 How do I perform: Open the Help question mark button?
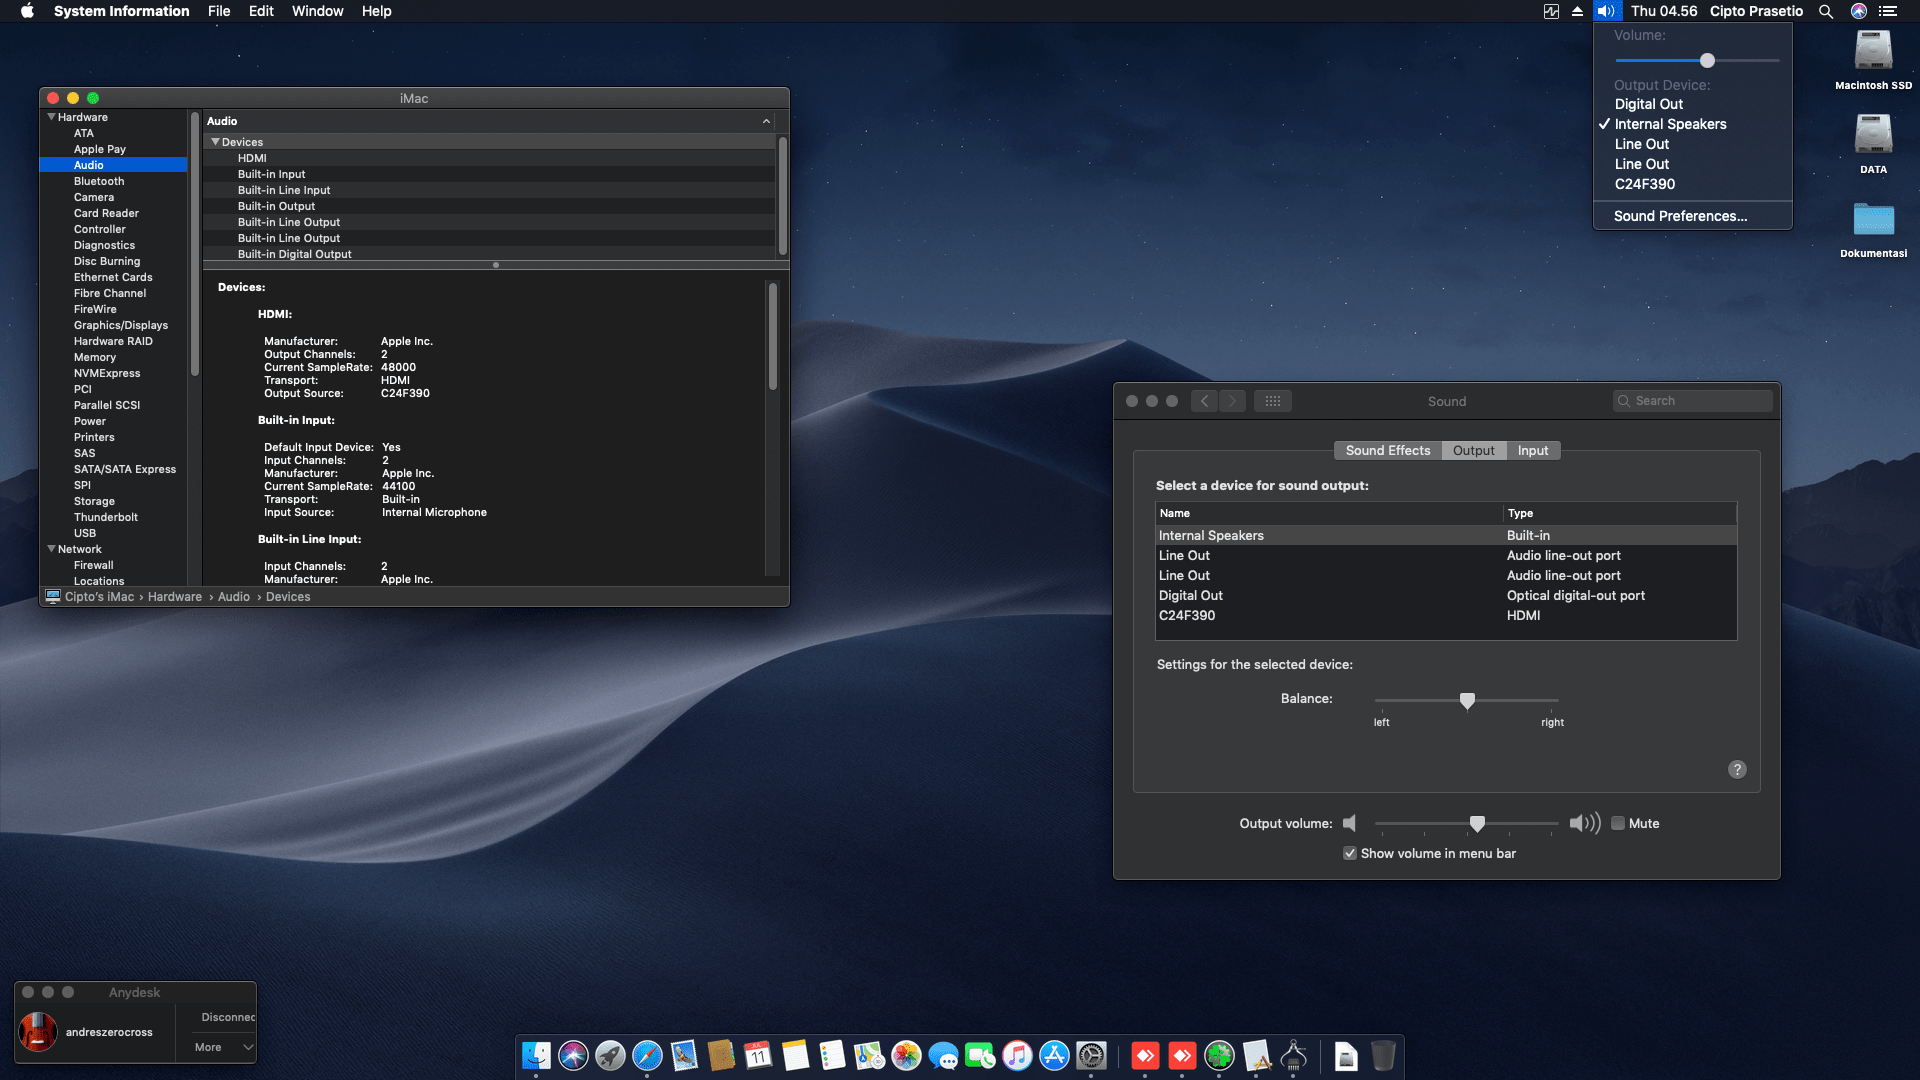click(x=1737, y=769)
